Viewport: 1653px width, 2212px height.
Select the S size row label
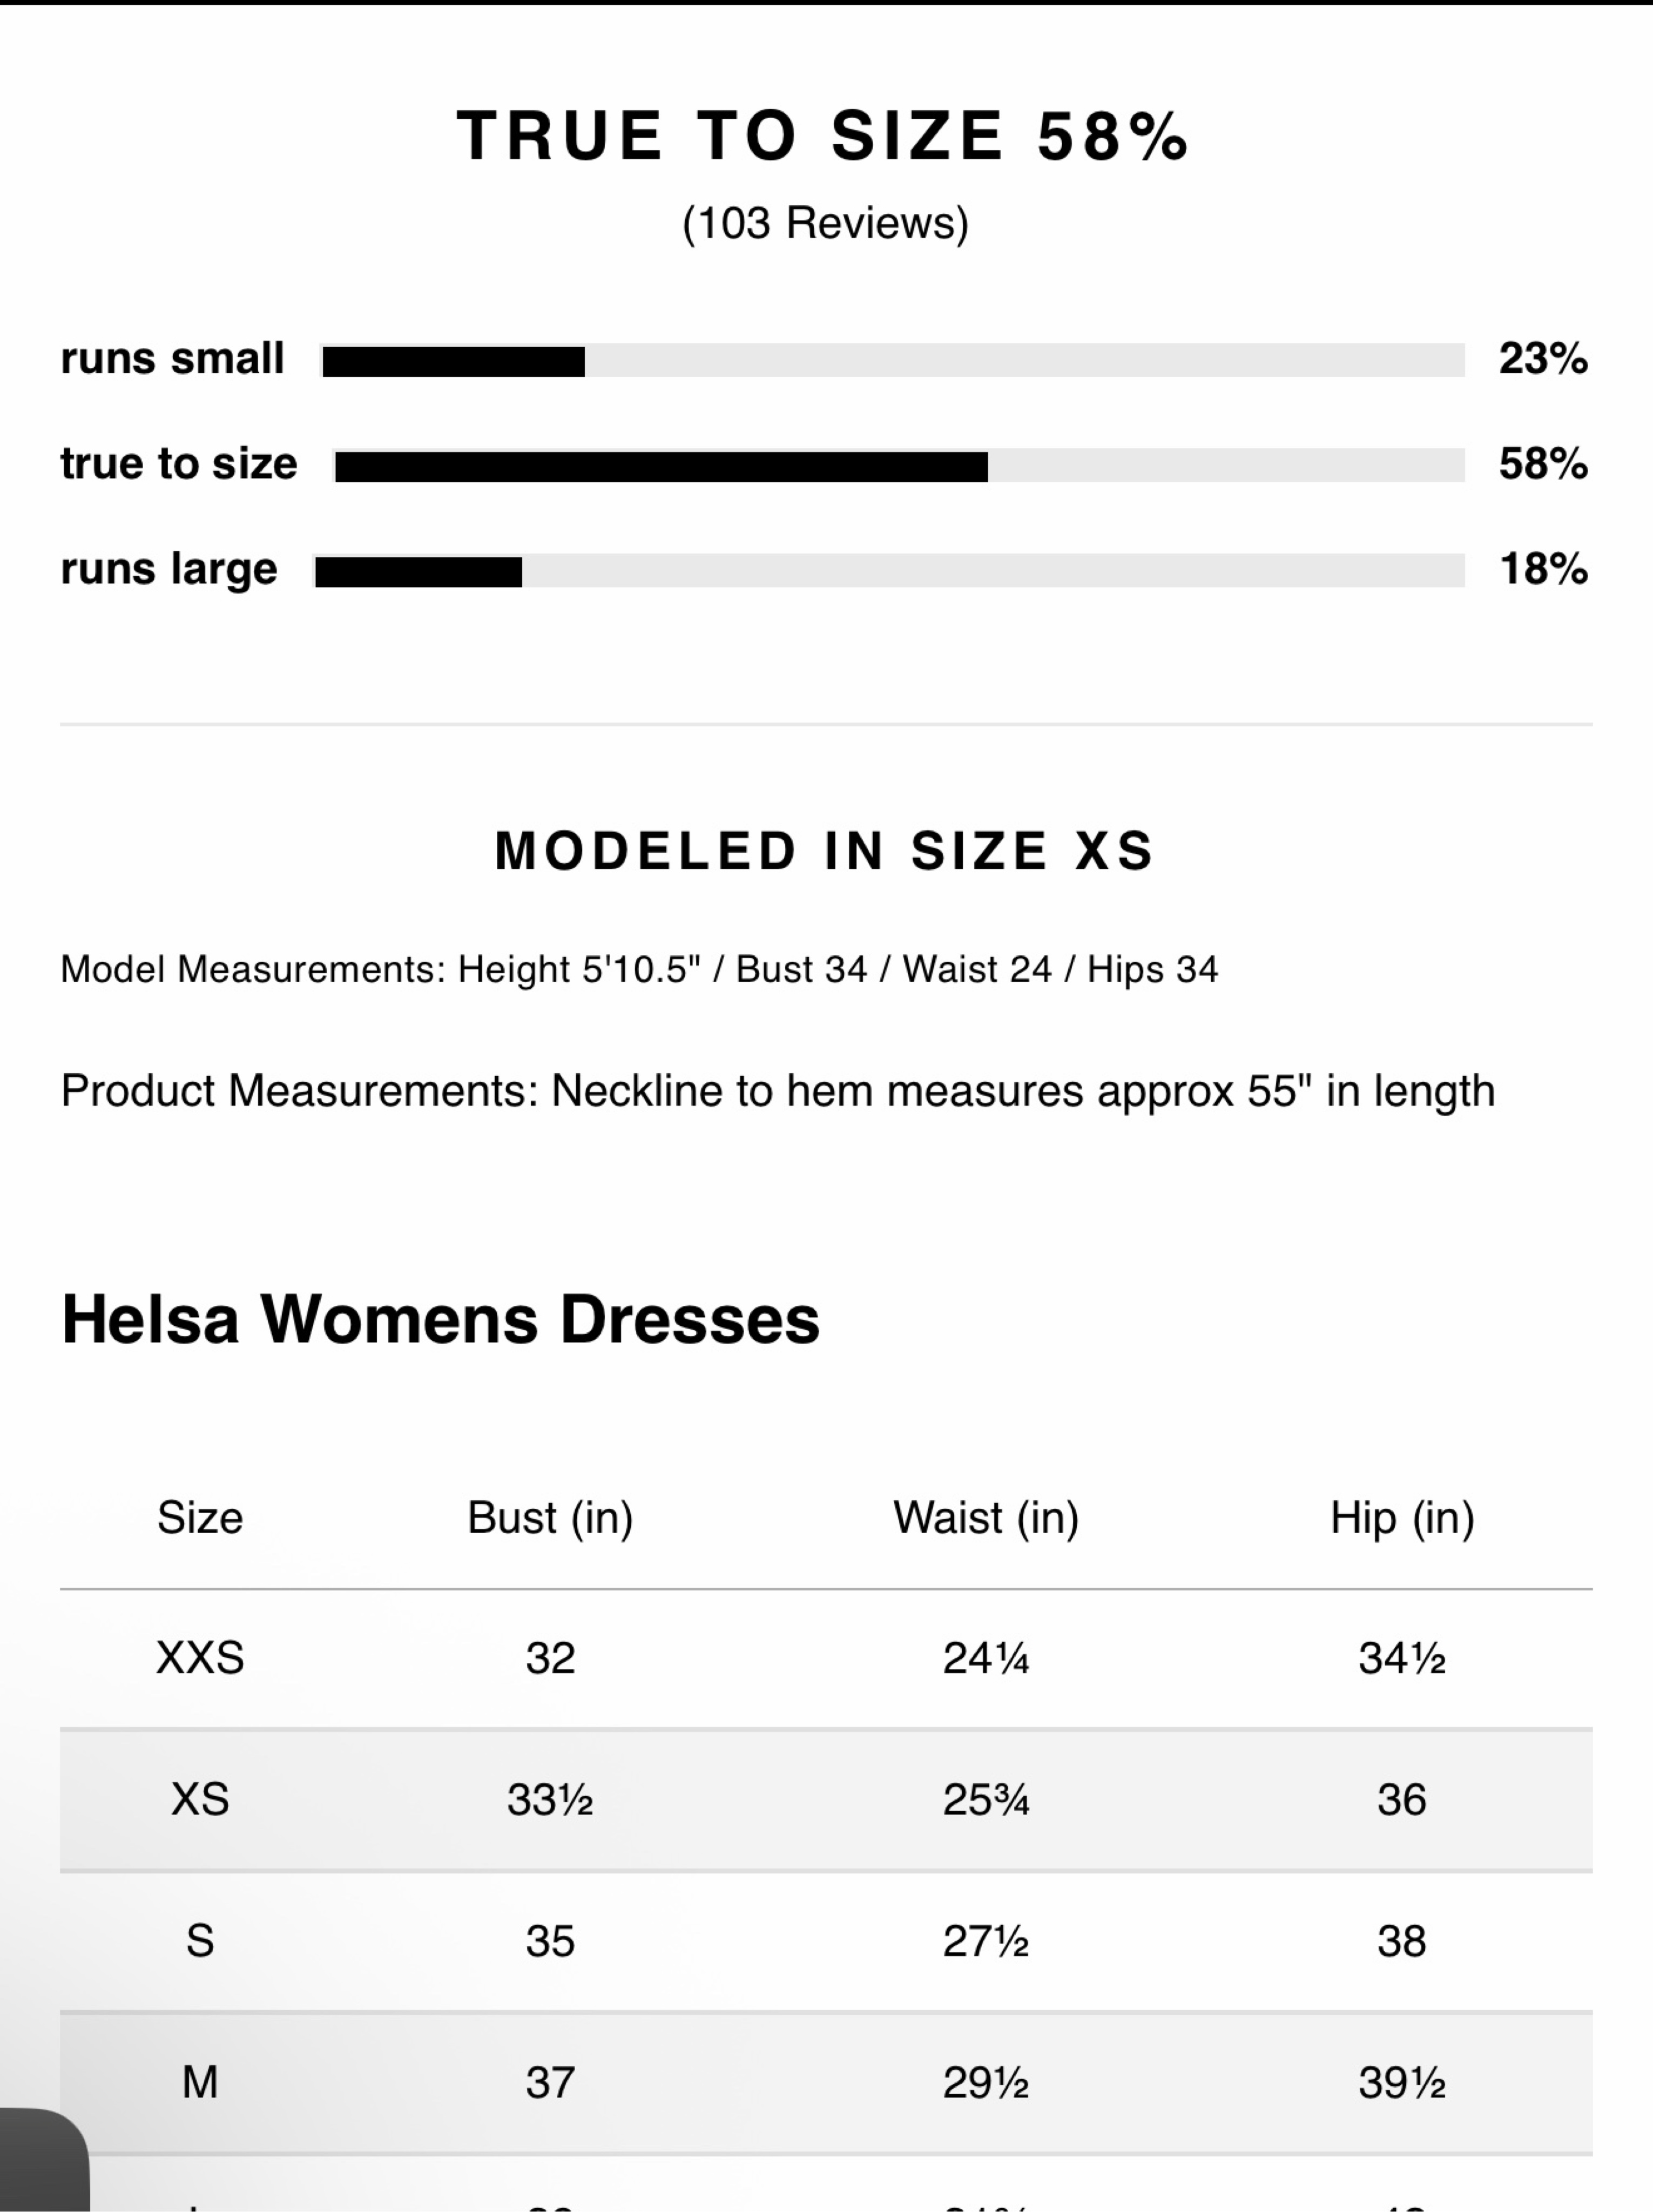click(x=200, y=1941)
